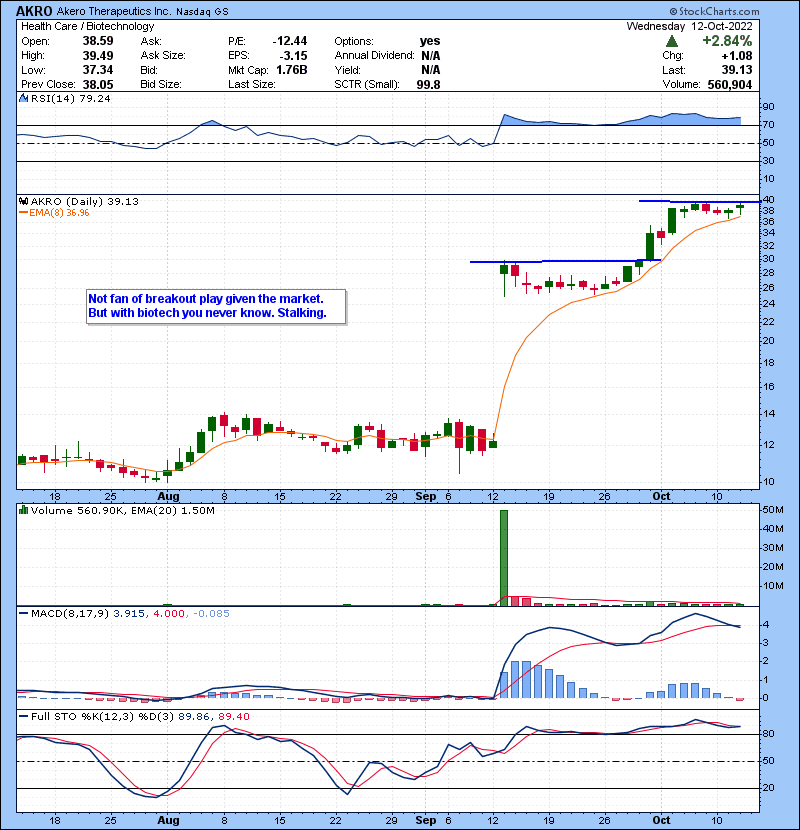800x830 pixels.
Task: Click the EMA(8) 36.96 legend text
Action: (59, 213)
